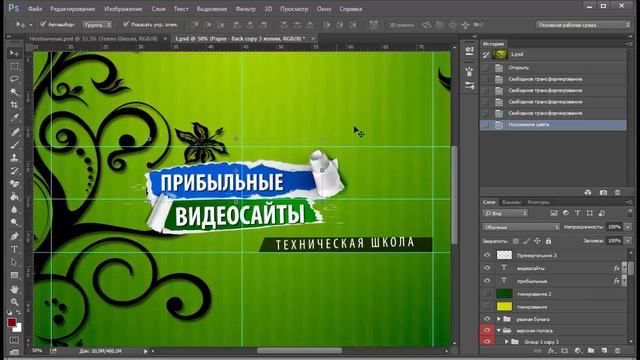Collapse the верхняя полоса group

click(498, 331)
